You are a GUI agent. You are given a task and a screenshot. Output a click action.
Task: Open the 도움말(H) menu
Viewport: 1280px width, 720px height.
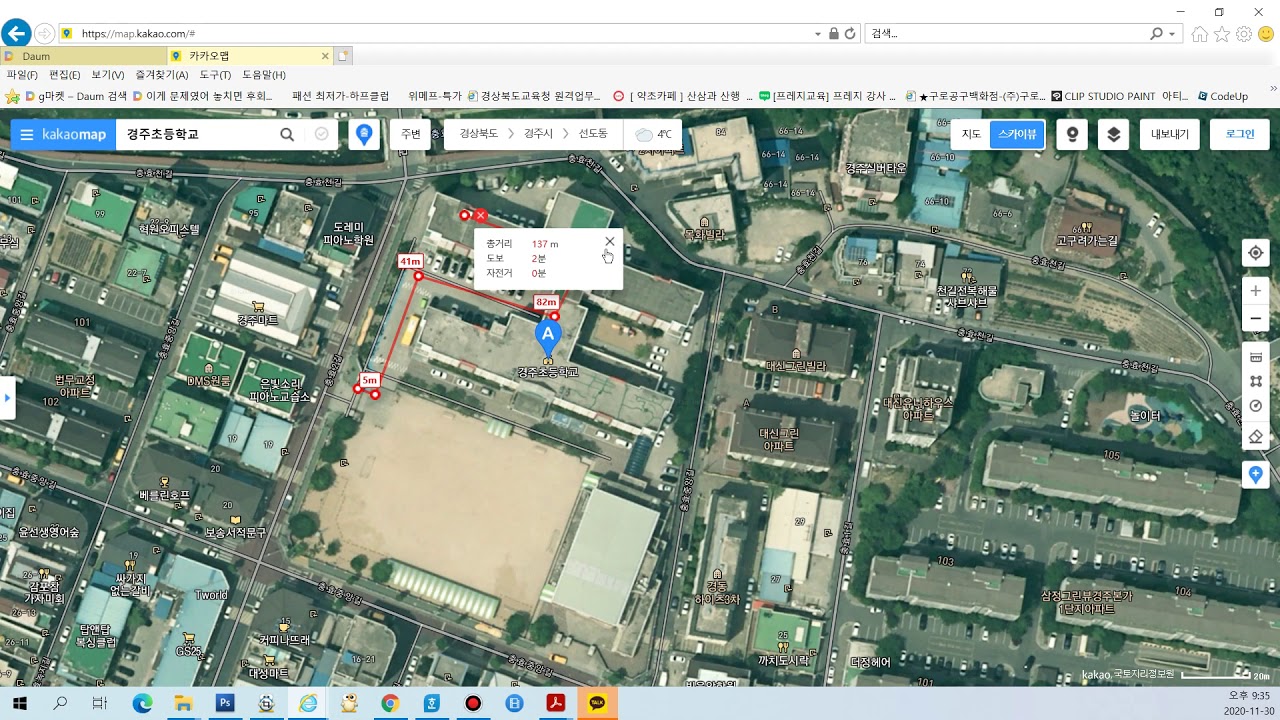(x=264, y=75)
